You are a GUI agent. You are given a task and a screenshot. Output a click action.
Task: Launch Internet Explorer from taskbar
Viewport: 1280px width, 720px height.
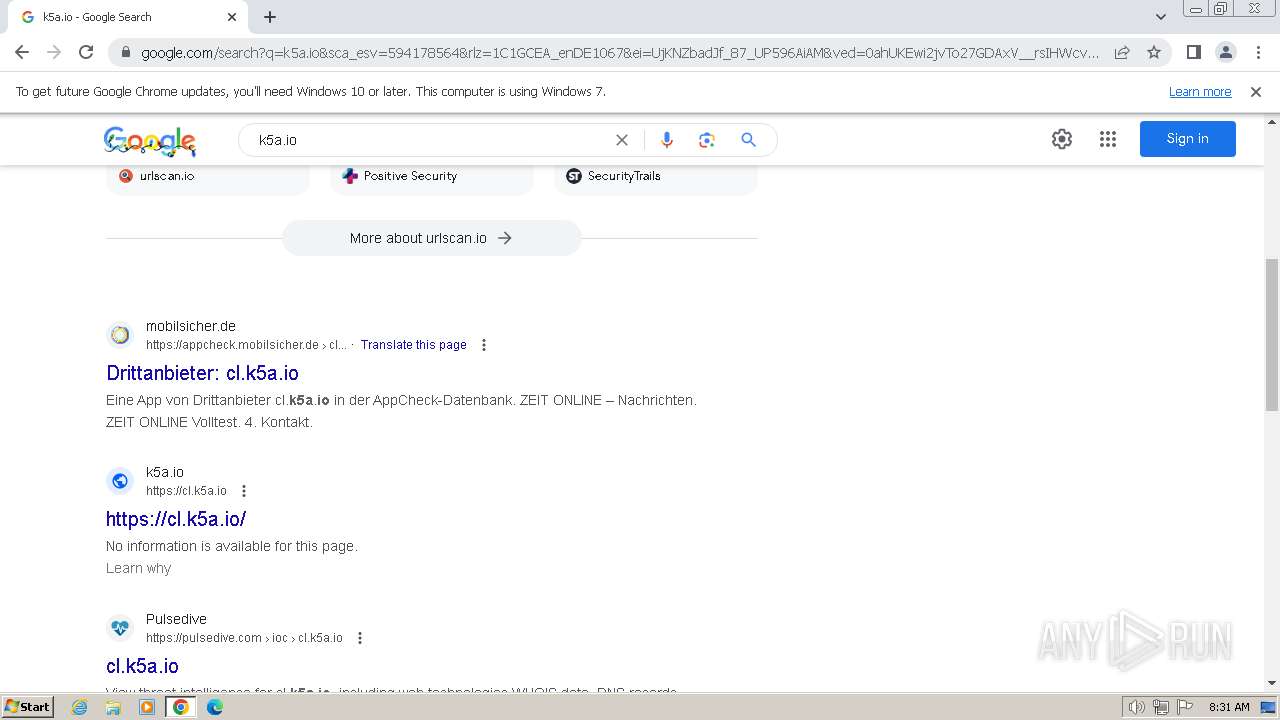[80, 707]
